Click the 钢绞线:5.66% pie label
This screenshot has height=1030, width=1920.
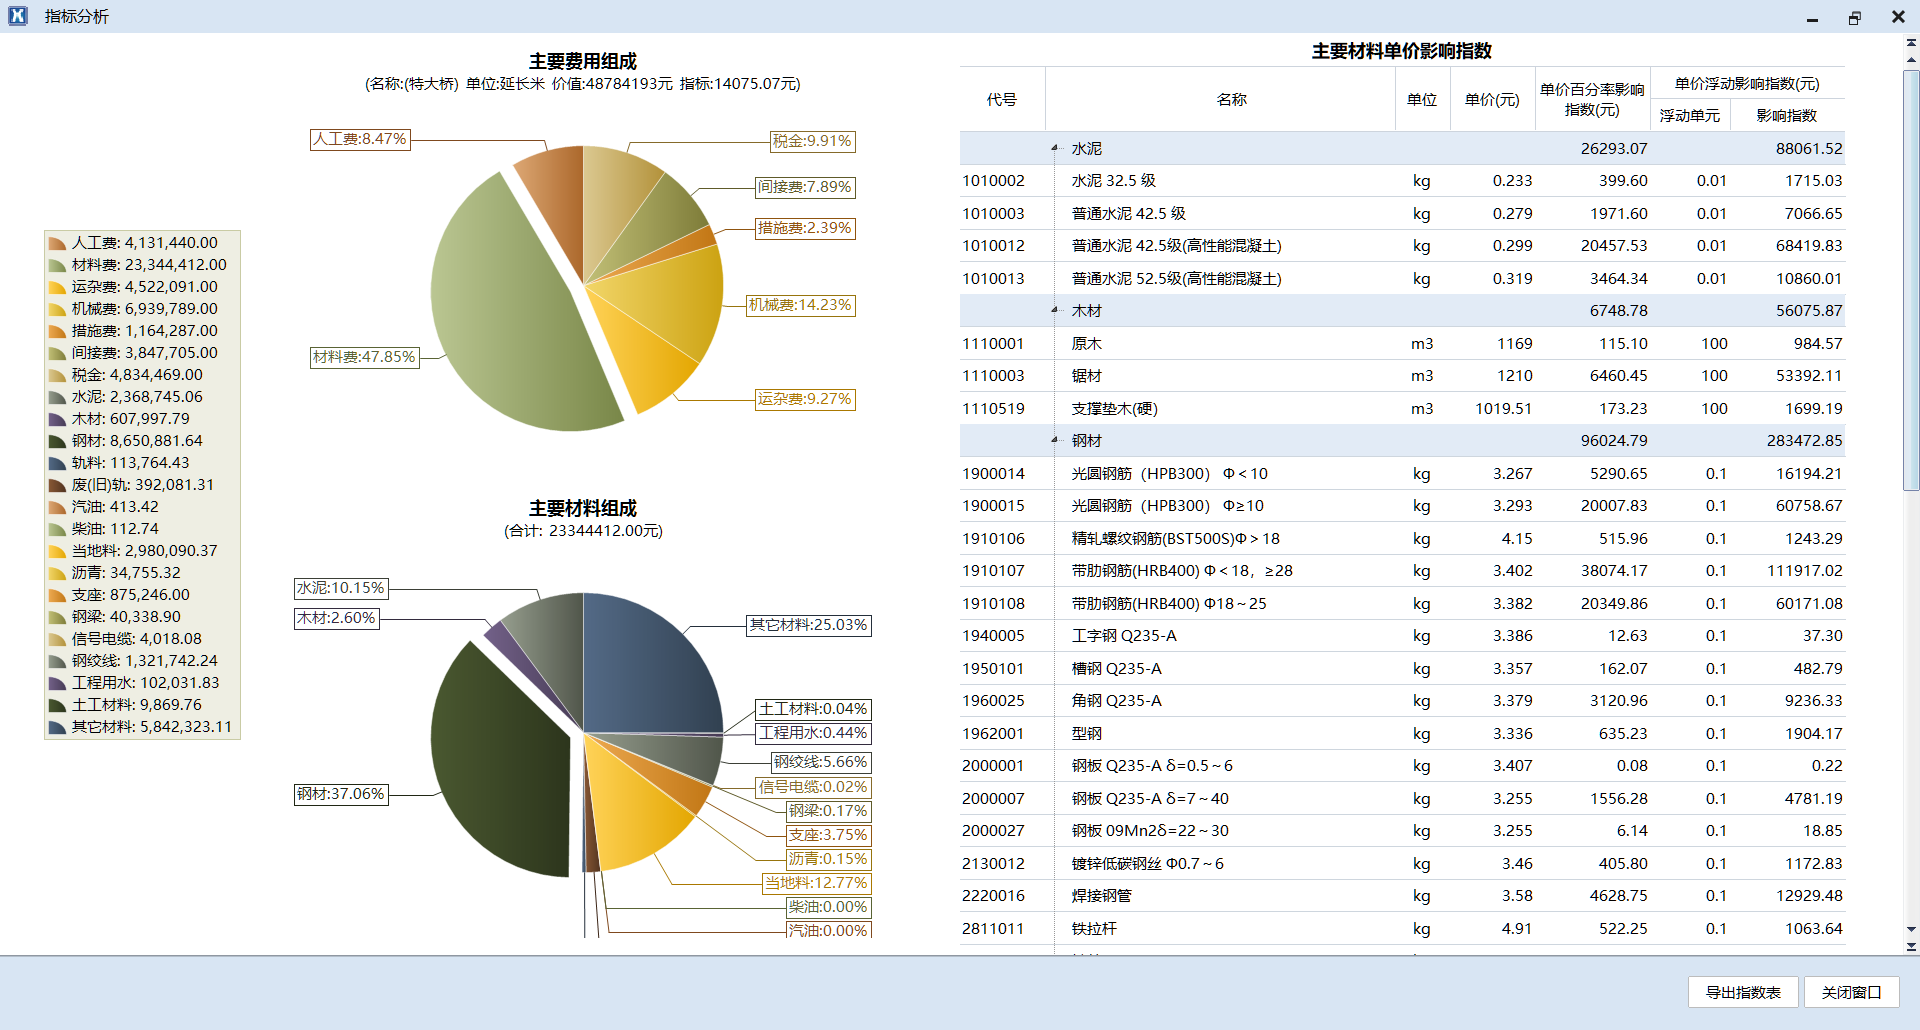click(821, 762)
